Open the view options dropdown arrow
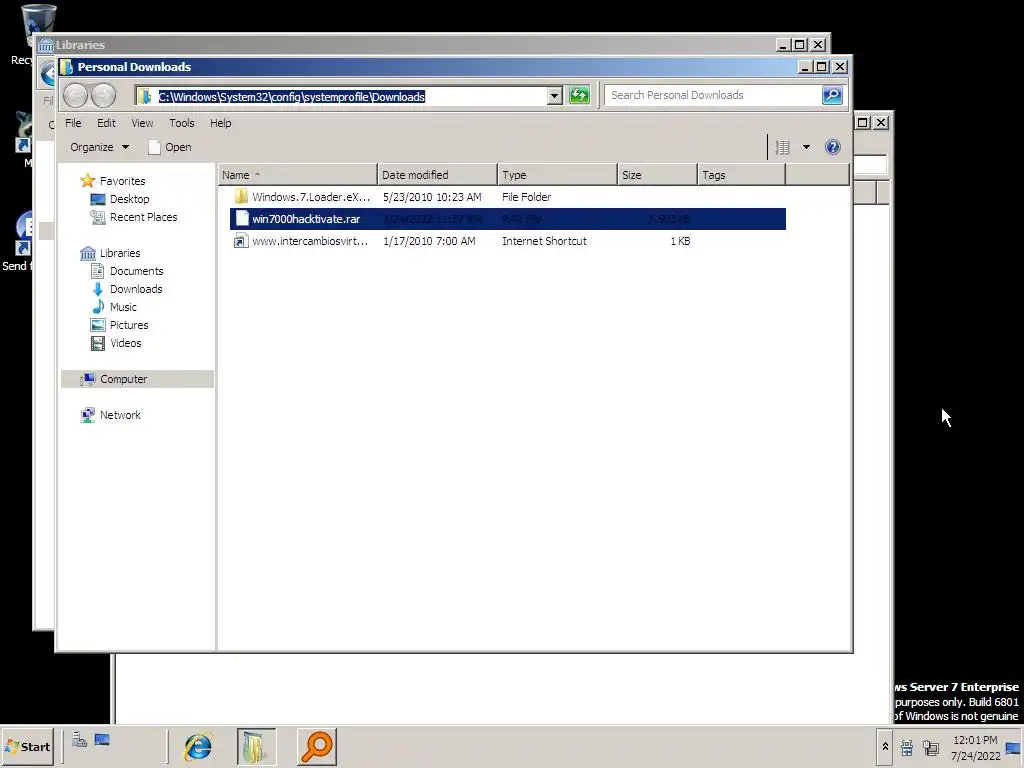 click(806, 147)
